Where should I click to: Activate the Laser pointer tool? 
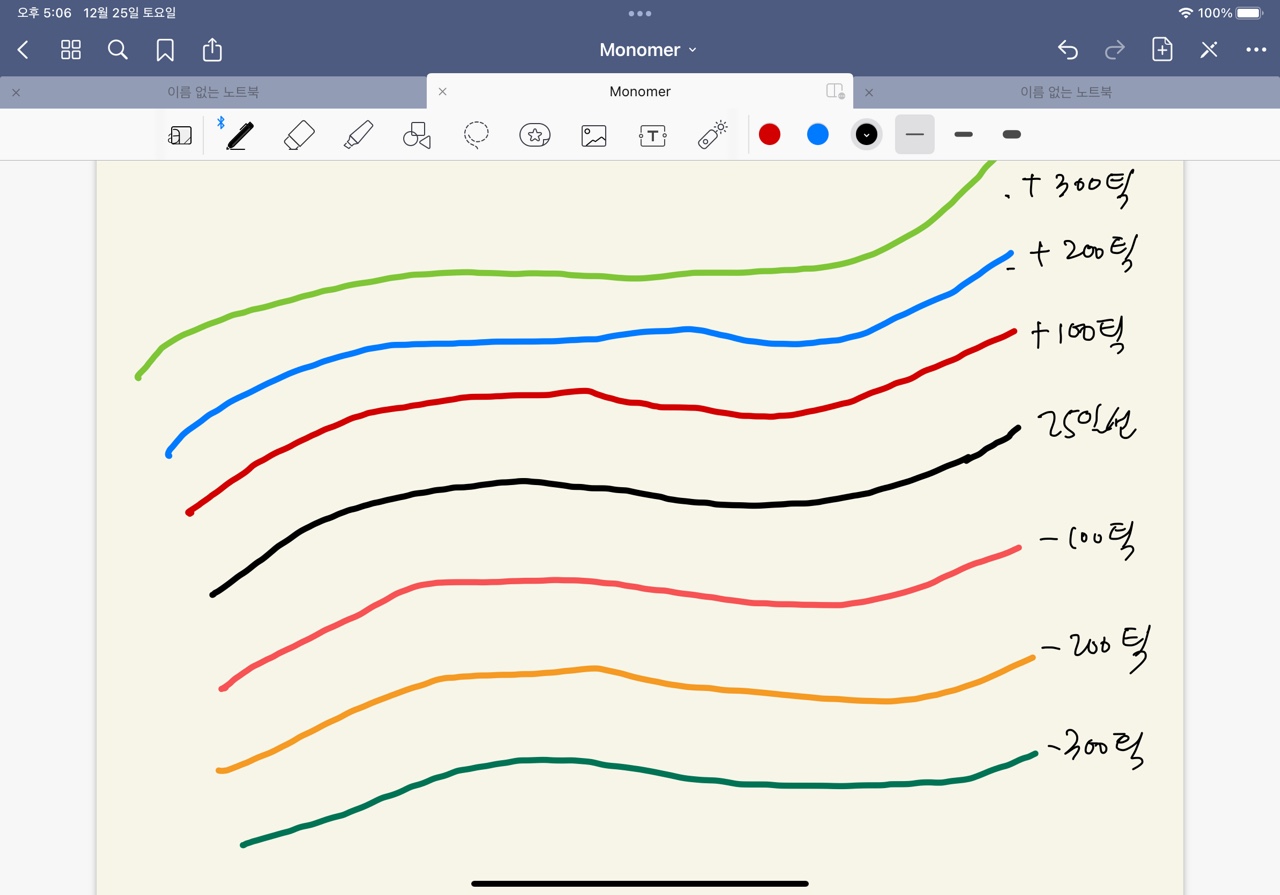click(x=712, y=135)
